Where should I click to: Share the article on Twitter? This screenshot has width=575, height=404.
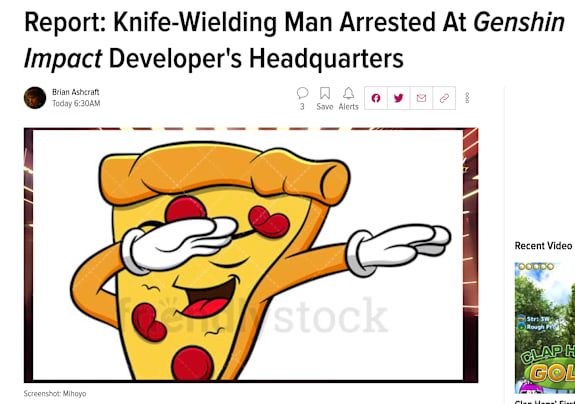pos(399,98)
